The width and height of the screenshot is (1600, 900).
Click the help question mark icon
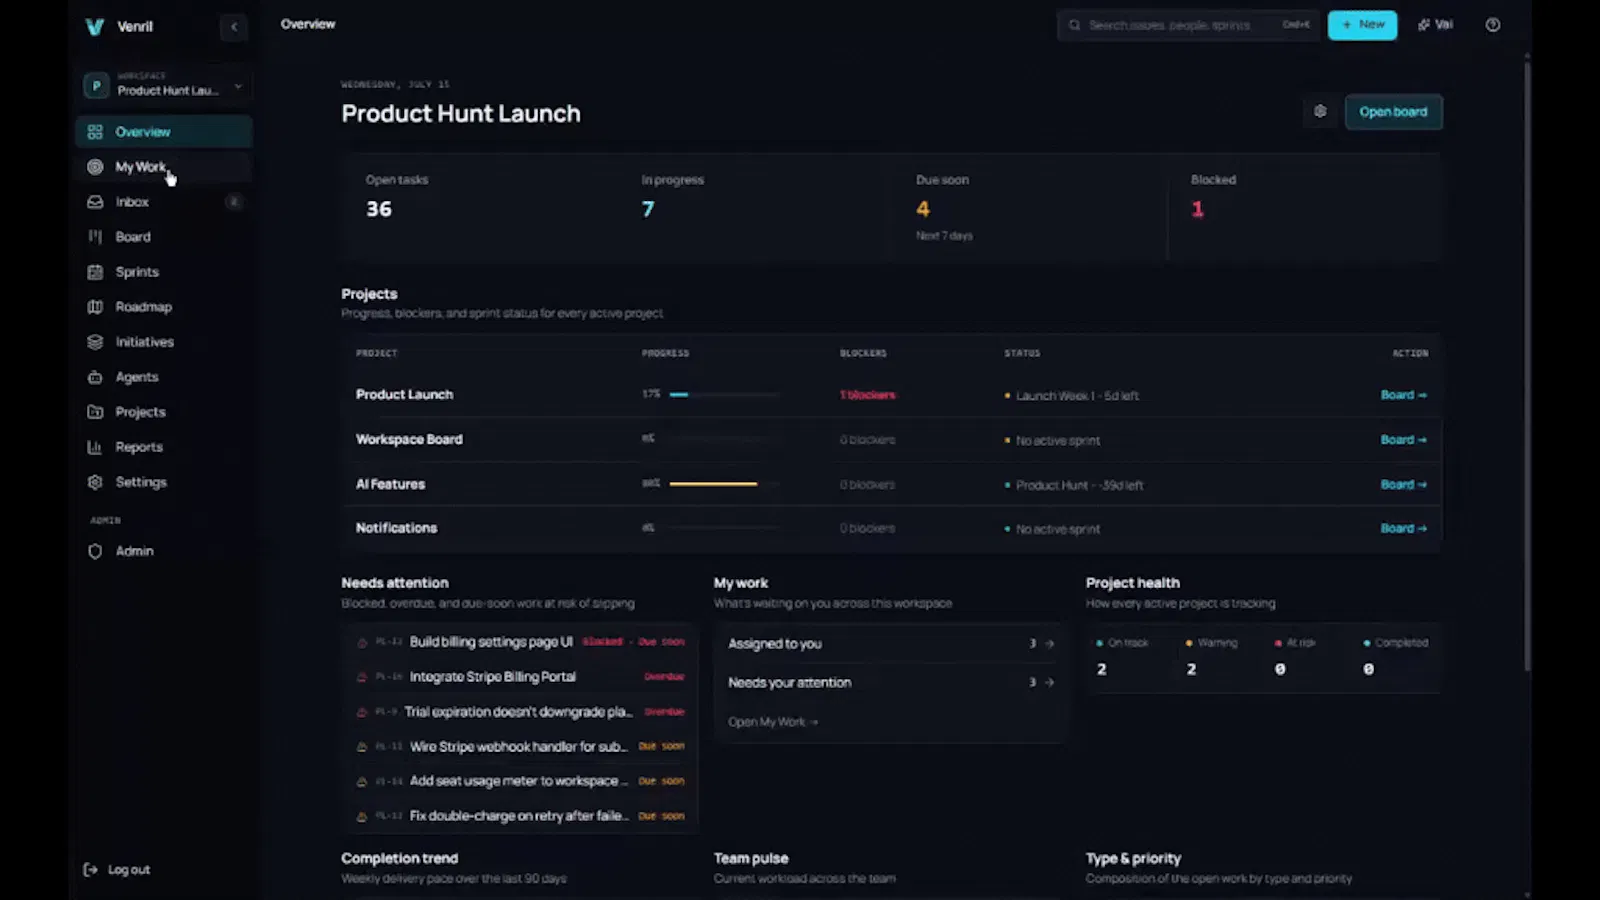point(1493,25)
